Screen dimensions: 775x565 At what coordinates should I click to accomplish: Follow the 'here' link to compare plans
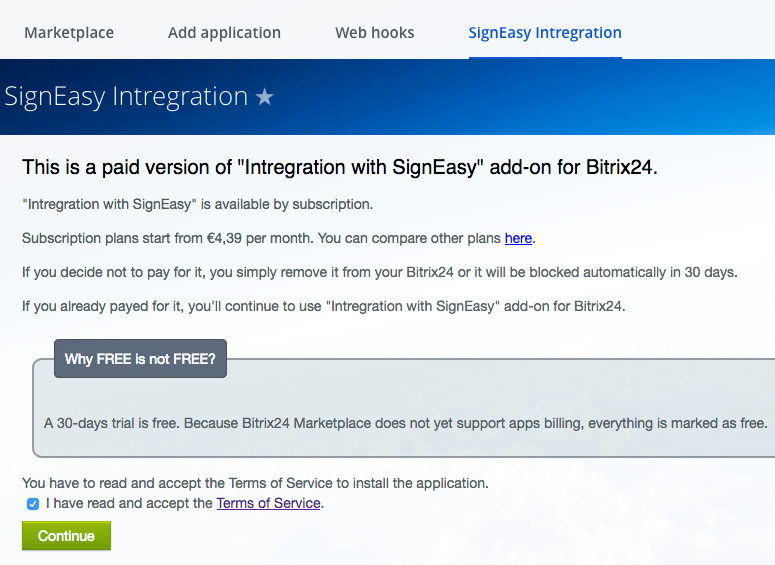[518, 238]
